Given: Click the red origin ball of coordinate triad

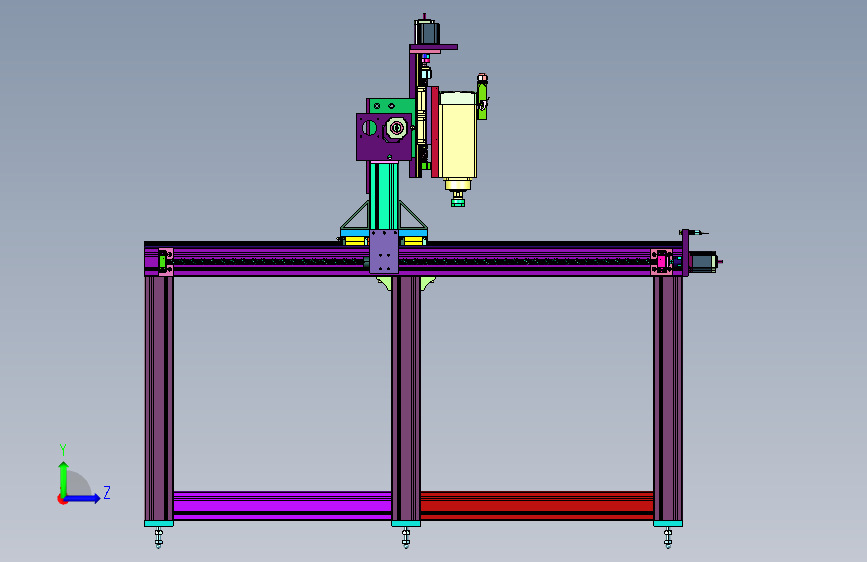Looking at the screenshot, I should click(61, 499).
